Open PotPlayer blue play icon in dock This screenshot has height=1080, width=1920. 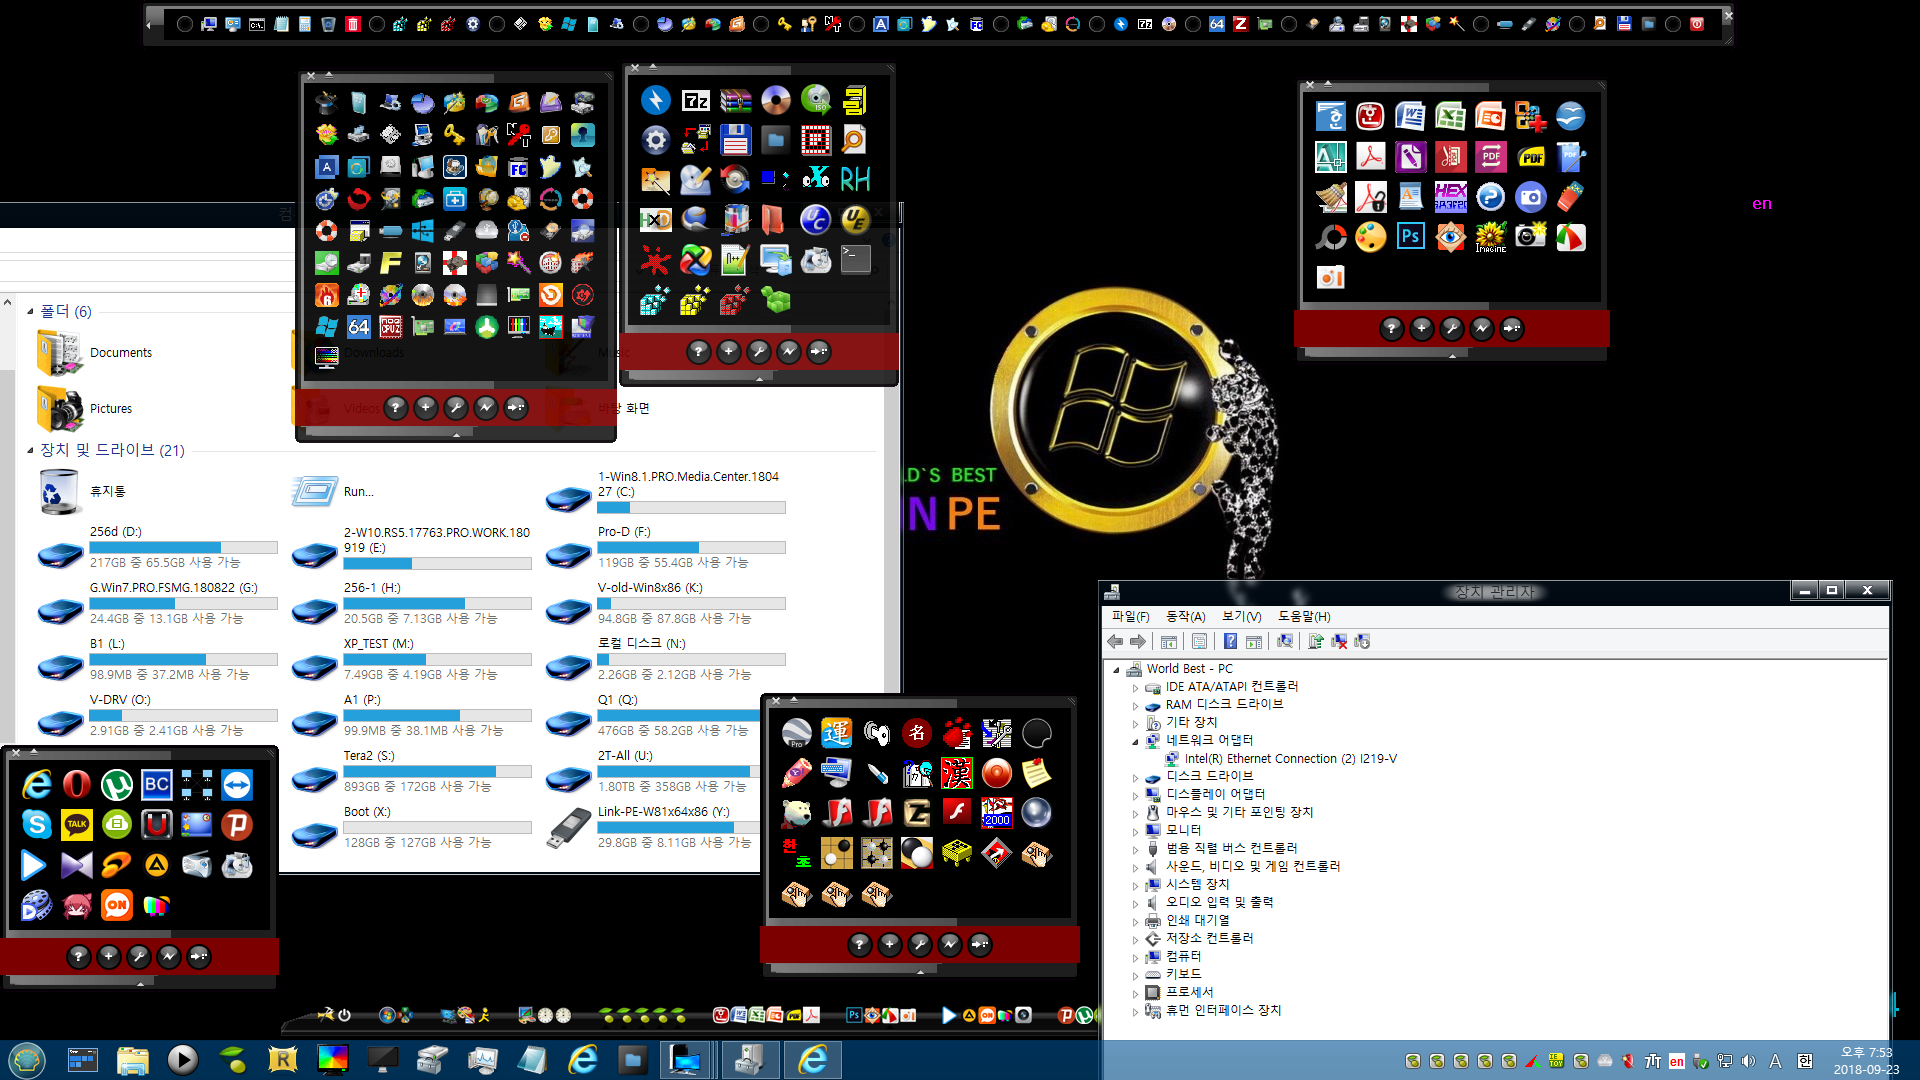point(33,865)
